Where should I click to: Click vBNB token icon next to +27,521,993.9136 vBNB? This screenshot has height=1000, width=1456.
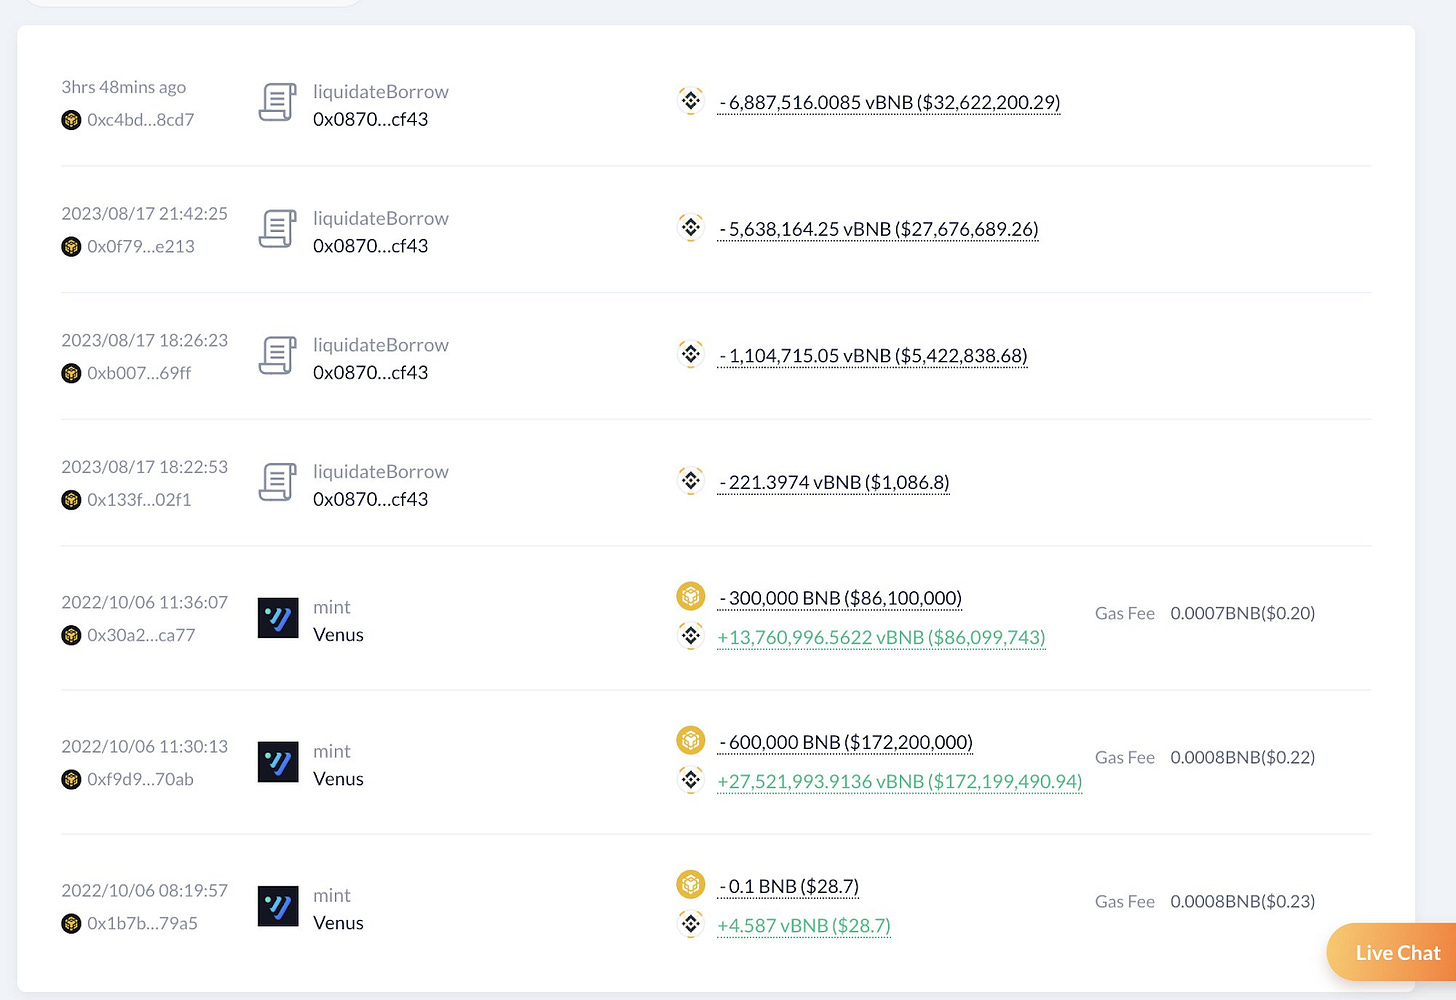[x=691, y=780]
